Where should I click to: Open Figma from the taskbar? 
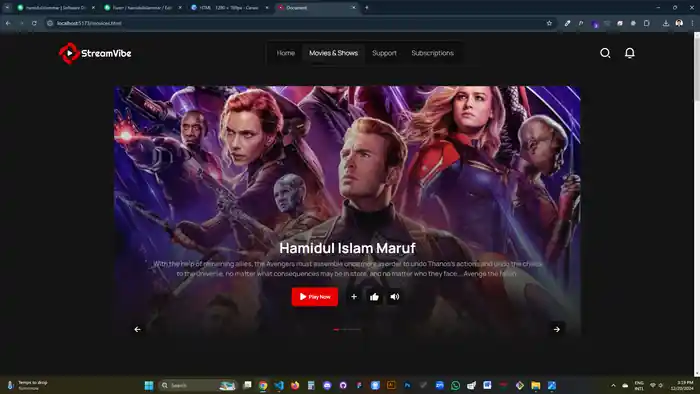click(x=359, y=386)
